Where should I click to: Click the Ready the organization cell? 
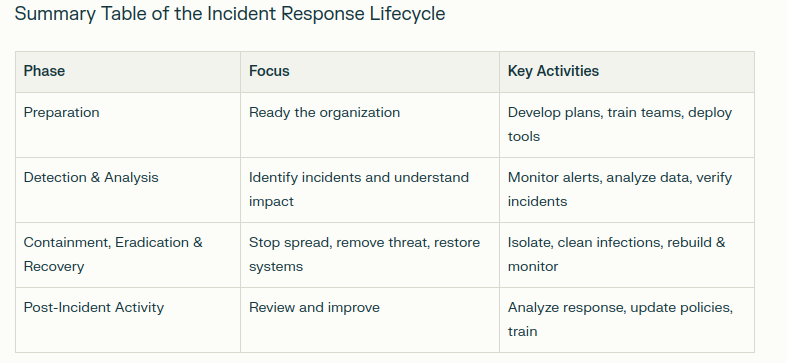(370, 125)
